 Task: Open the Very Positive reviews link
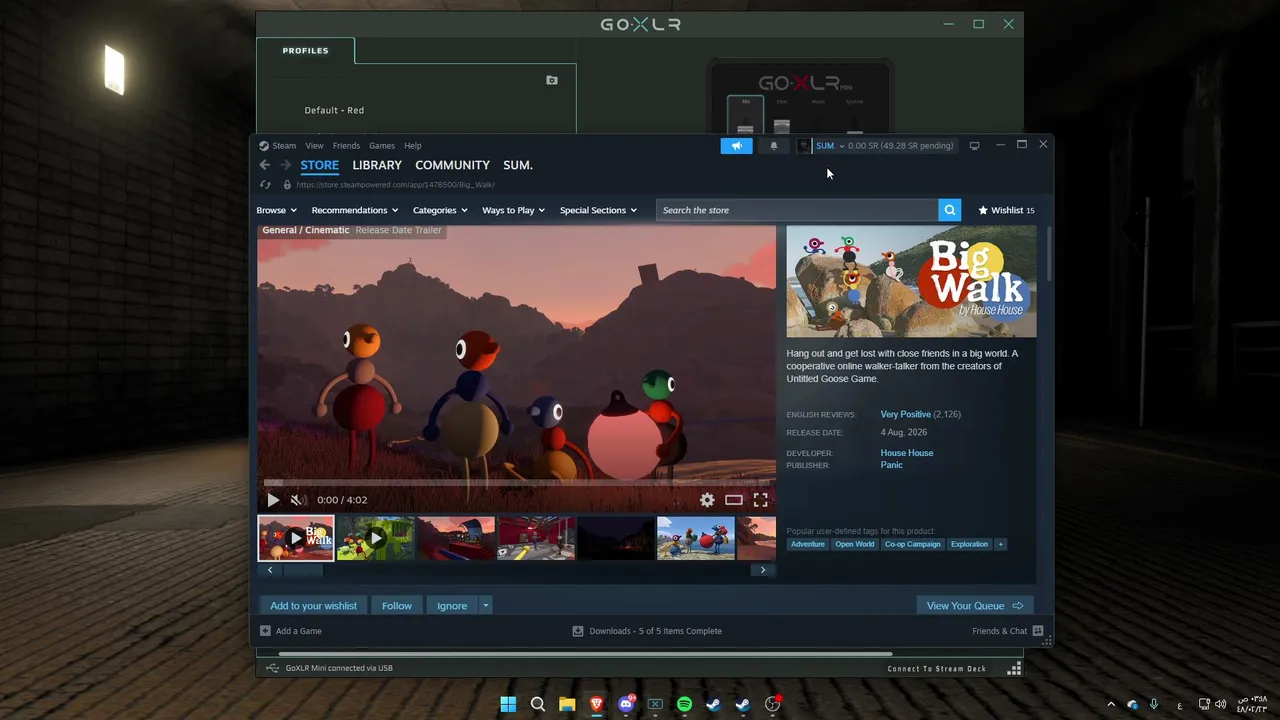(906, 414)
